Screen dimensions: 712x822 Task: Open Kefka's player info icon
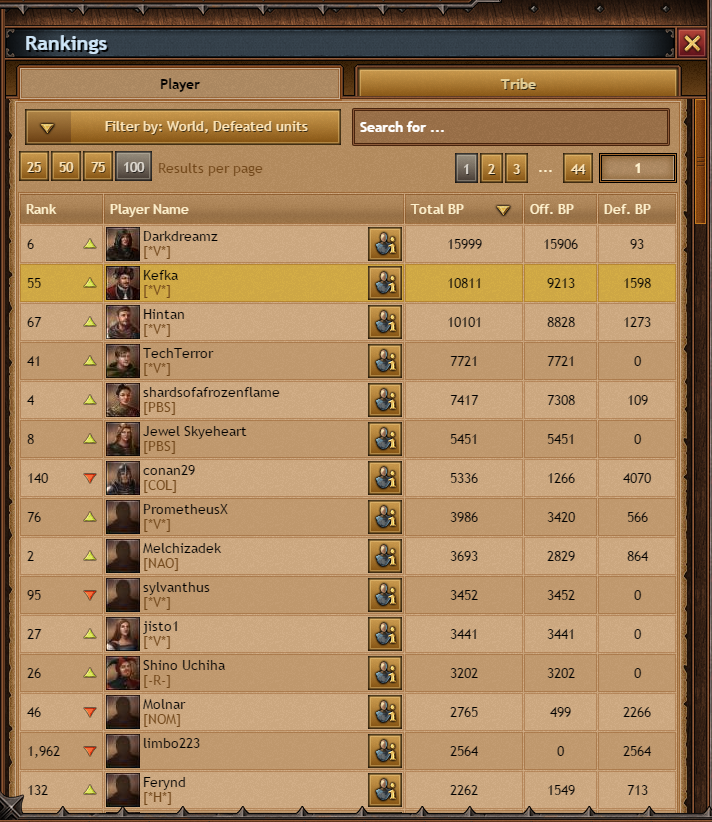point(385,283)
